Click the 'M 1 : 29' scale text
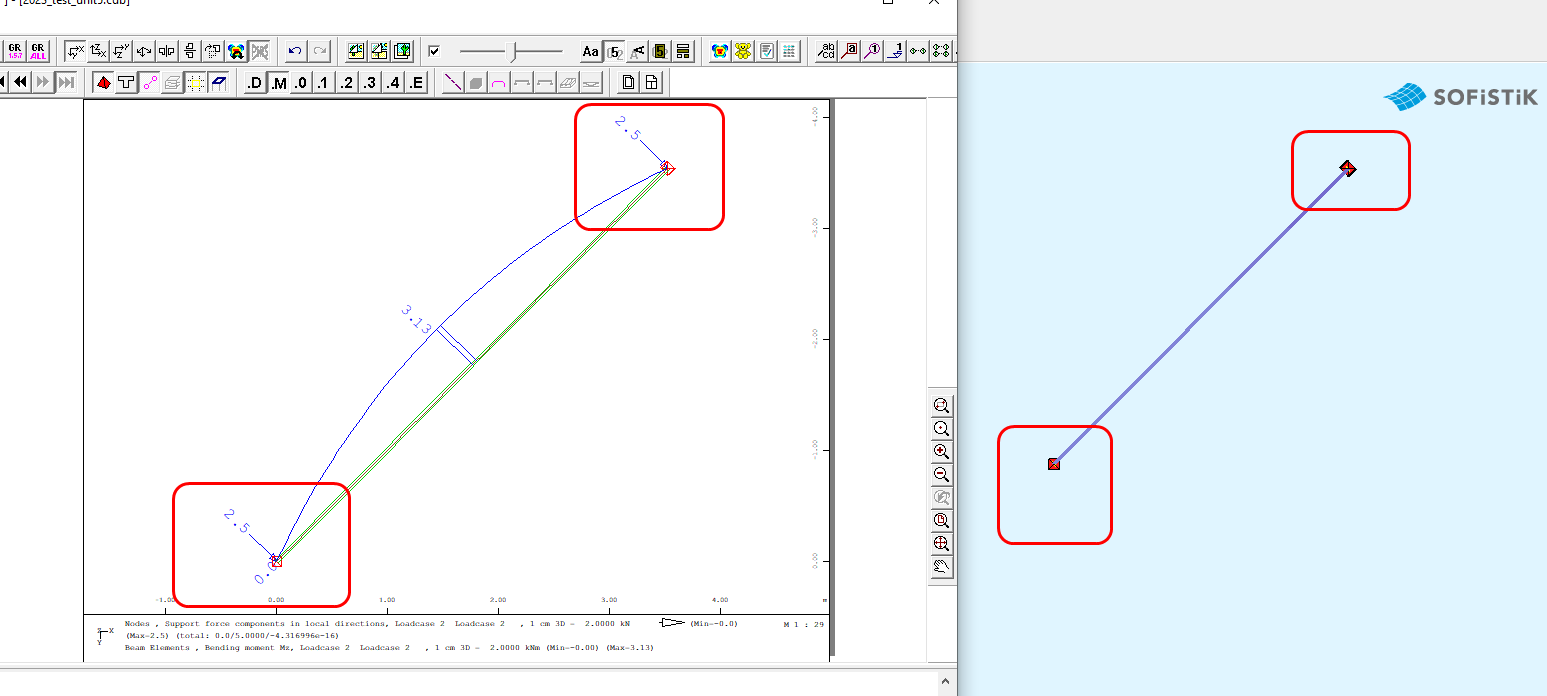The image size is (1547, 696). tap(803, 625)
